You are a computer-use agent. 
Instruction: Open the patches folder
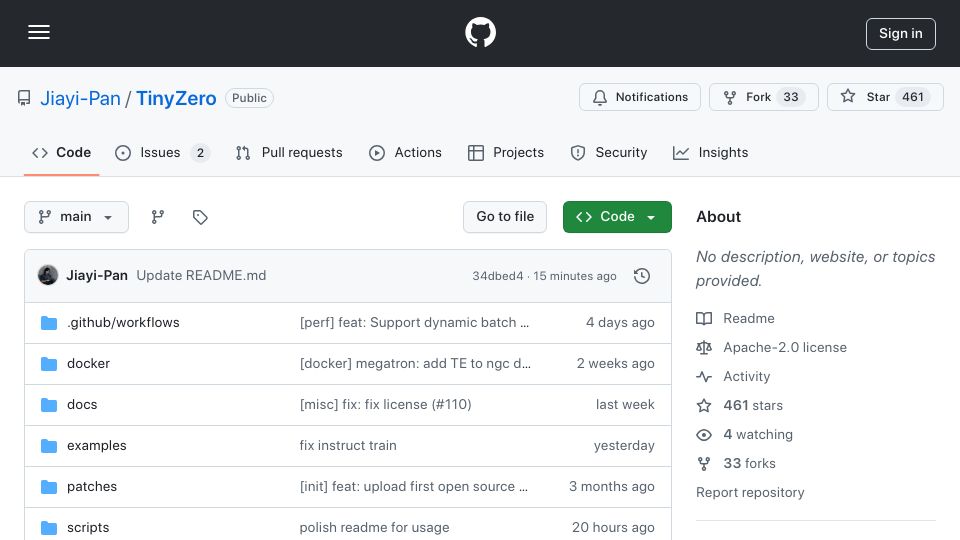(x=92, y=487)
